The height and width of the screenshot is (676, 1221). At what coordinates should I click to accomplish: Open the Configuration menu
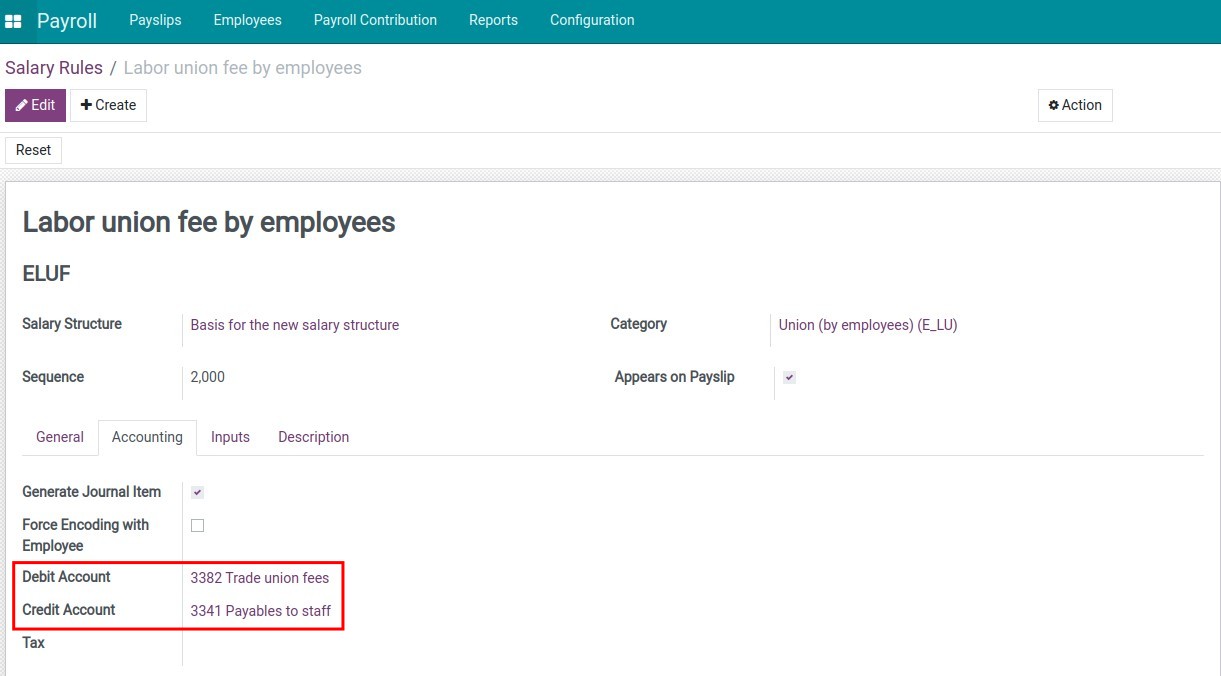coord(591,20)
